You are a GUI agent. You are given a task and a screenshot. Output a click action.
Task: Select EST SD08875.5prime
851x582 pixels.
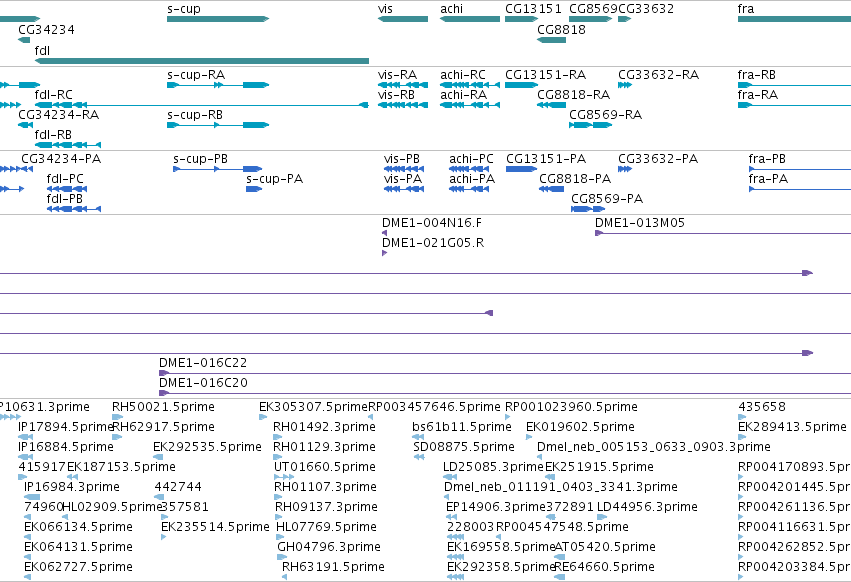coord(419,457)
